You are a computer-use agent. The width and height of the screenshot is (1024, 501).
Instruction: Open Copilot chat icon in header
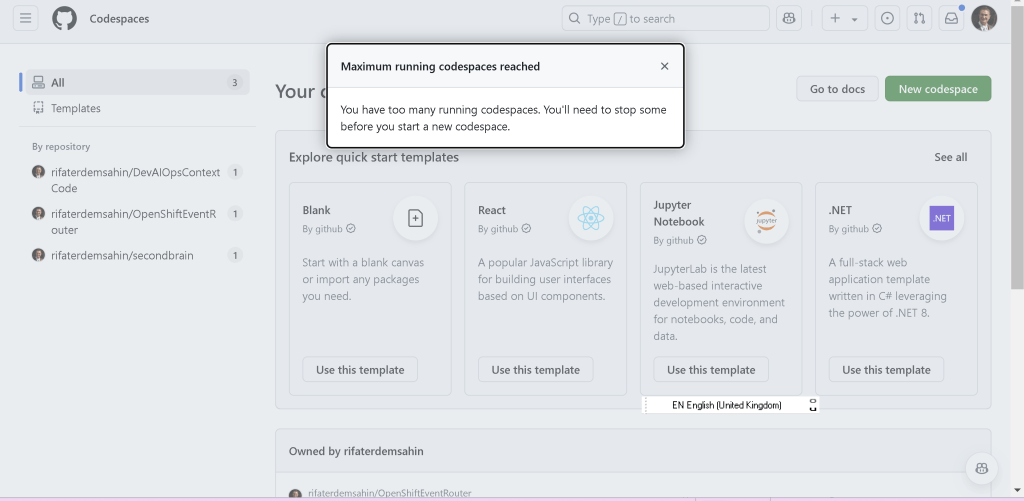788,18
